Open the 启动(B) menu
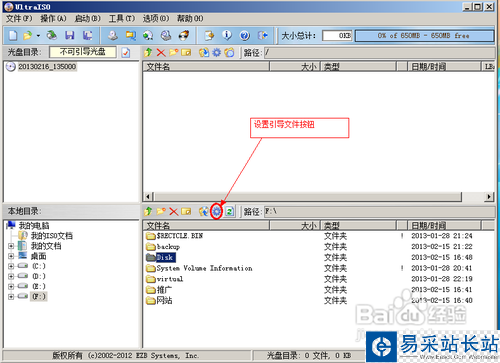This screenshot has height=363, width=500. coord(88,18)
